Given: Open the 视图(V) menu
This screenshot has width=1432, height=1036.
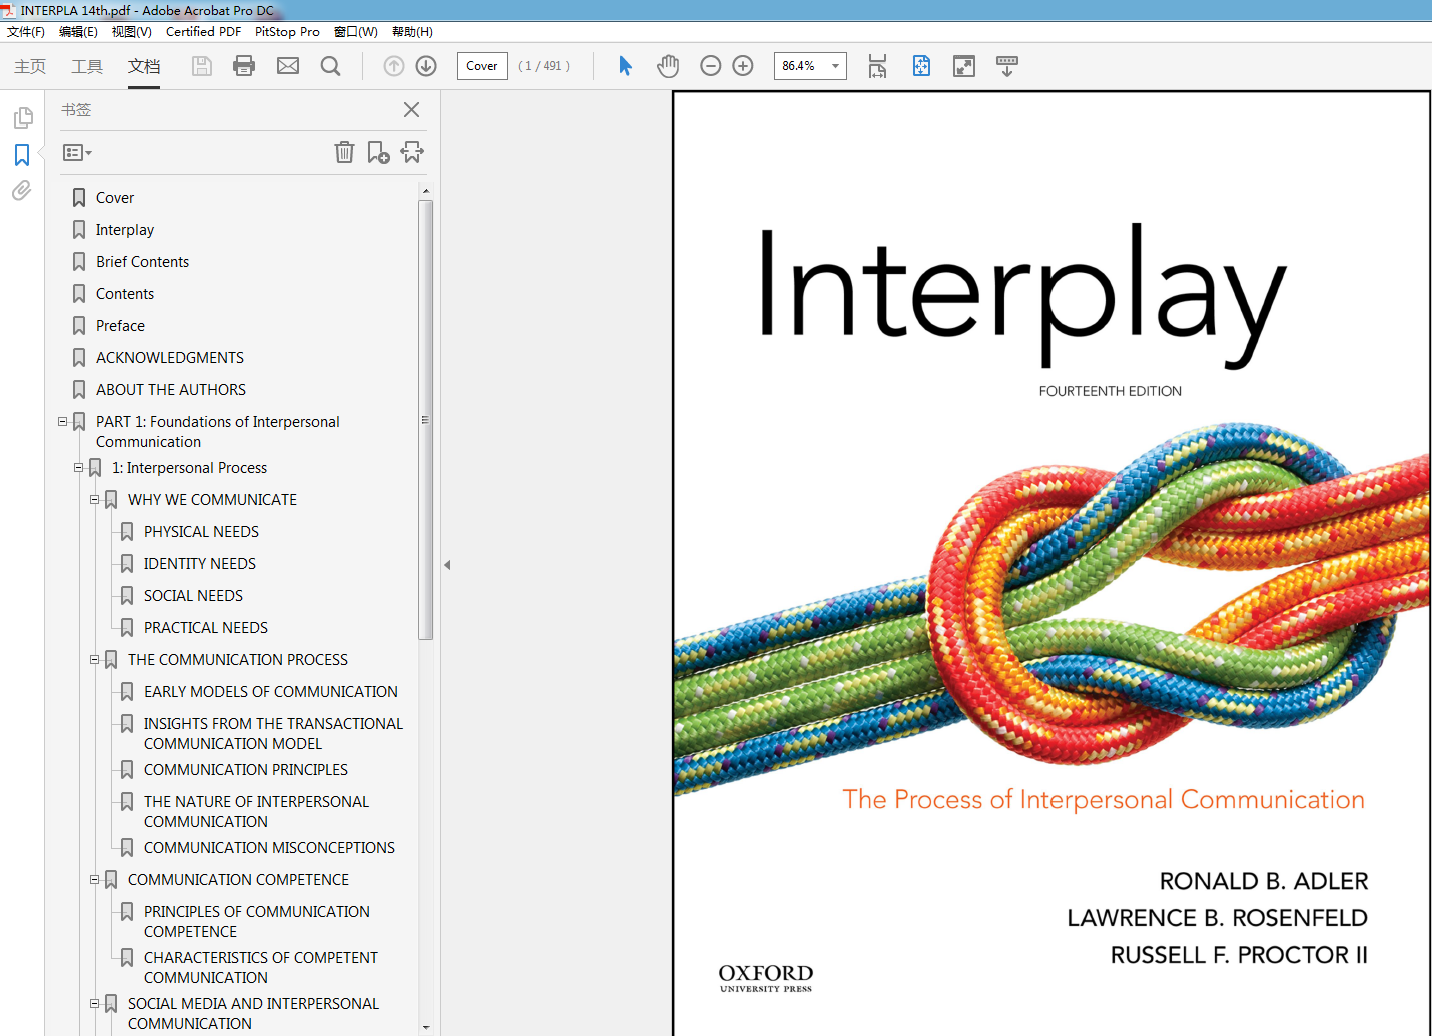Looking at the screenshot, I should point(132,32).
